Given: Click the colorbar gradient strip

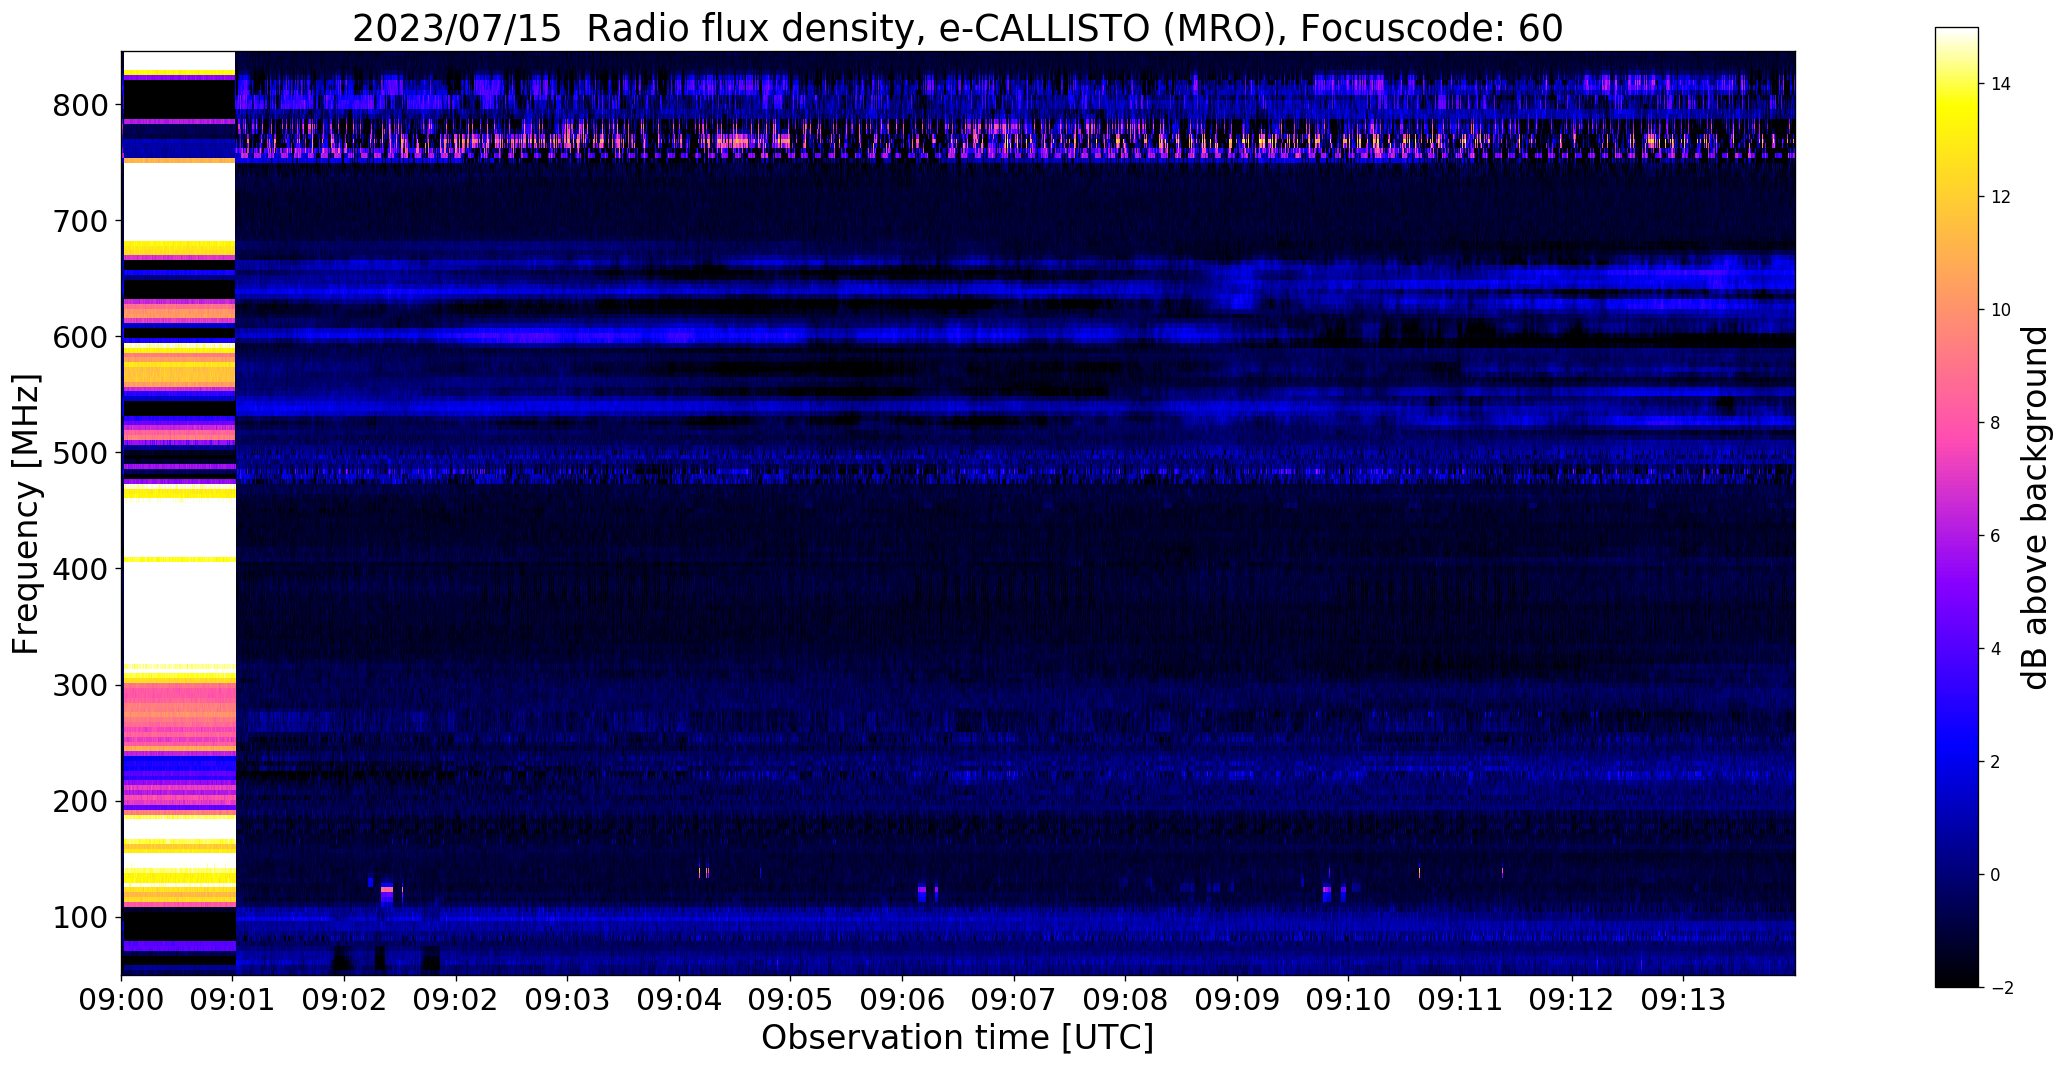Looking at the screenshot, I should tap(1956, 507).
